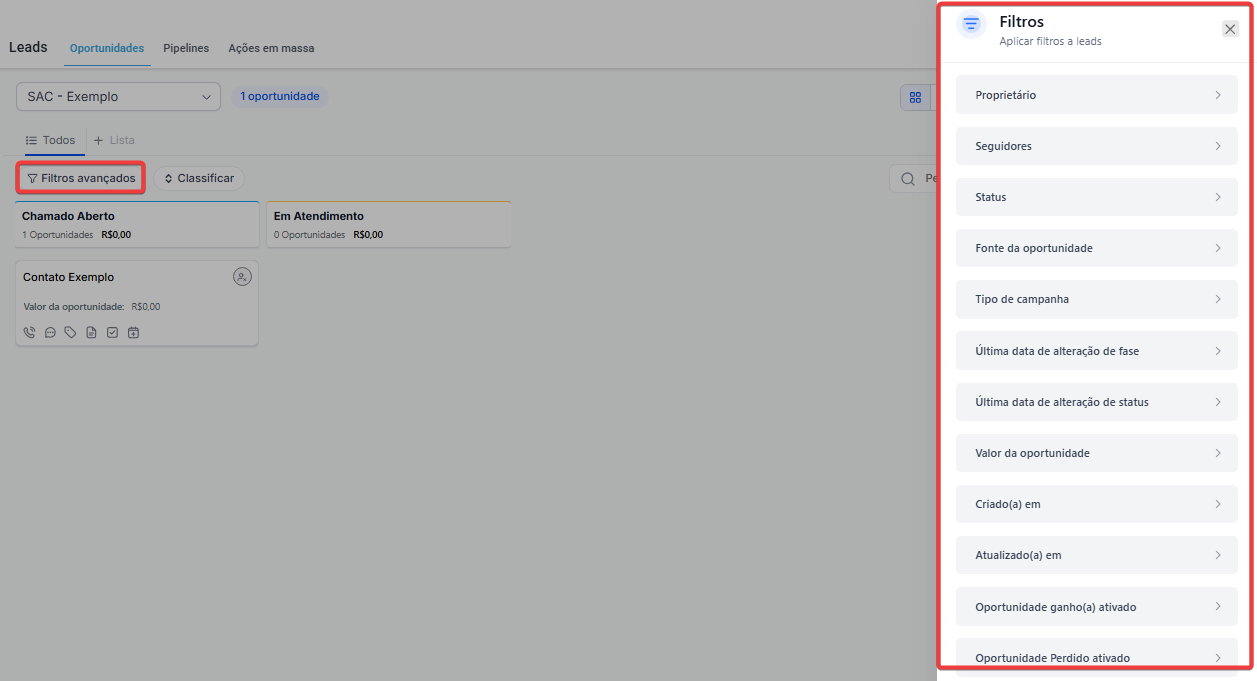
Task: Open Oportunidade Perdido ativado filter
Action: click(1097, 658)
